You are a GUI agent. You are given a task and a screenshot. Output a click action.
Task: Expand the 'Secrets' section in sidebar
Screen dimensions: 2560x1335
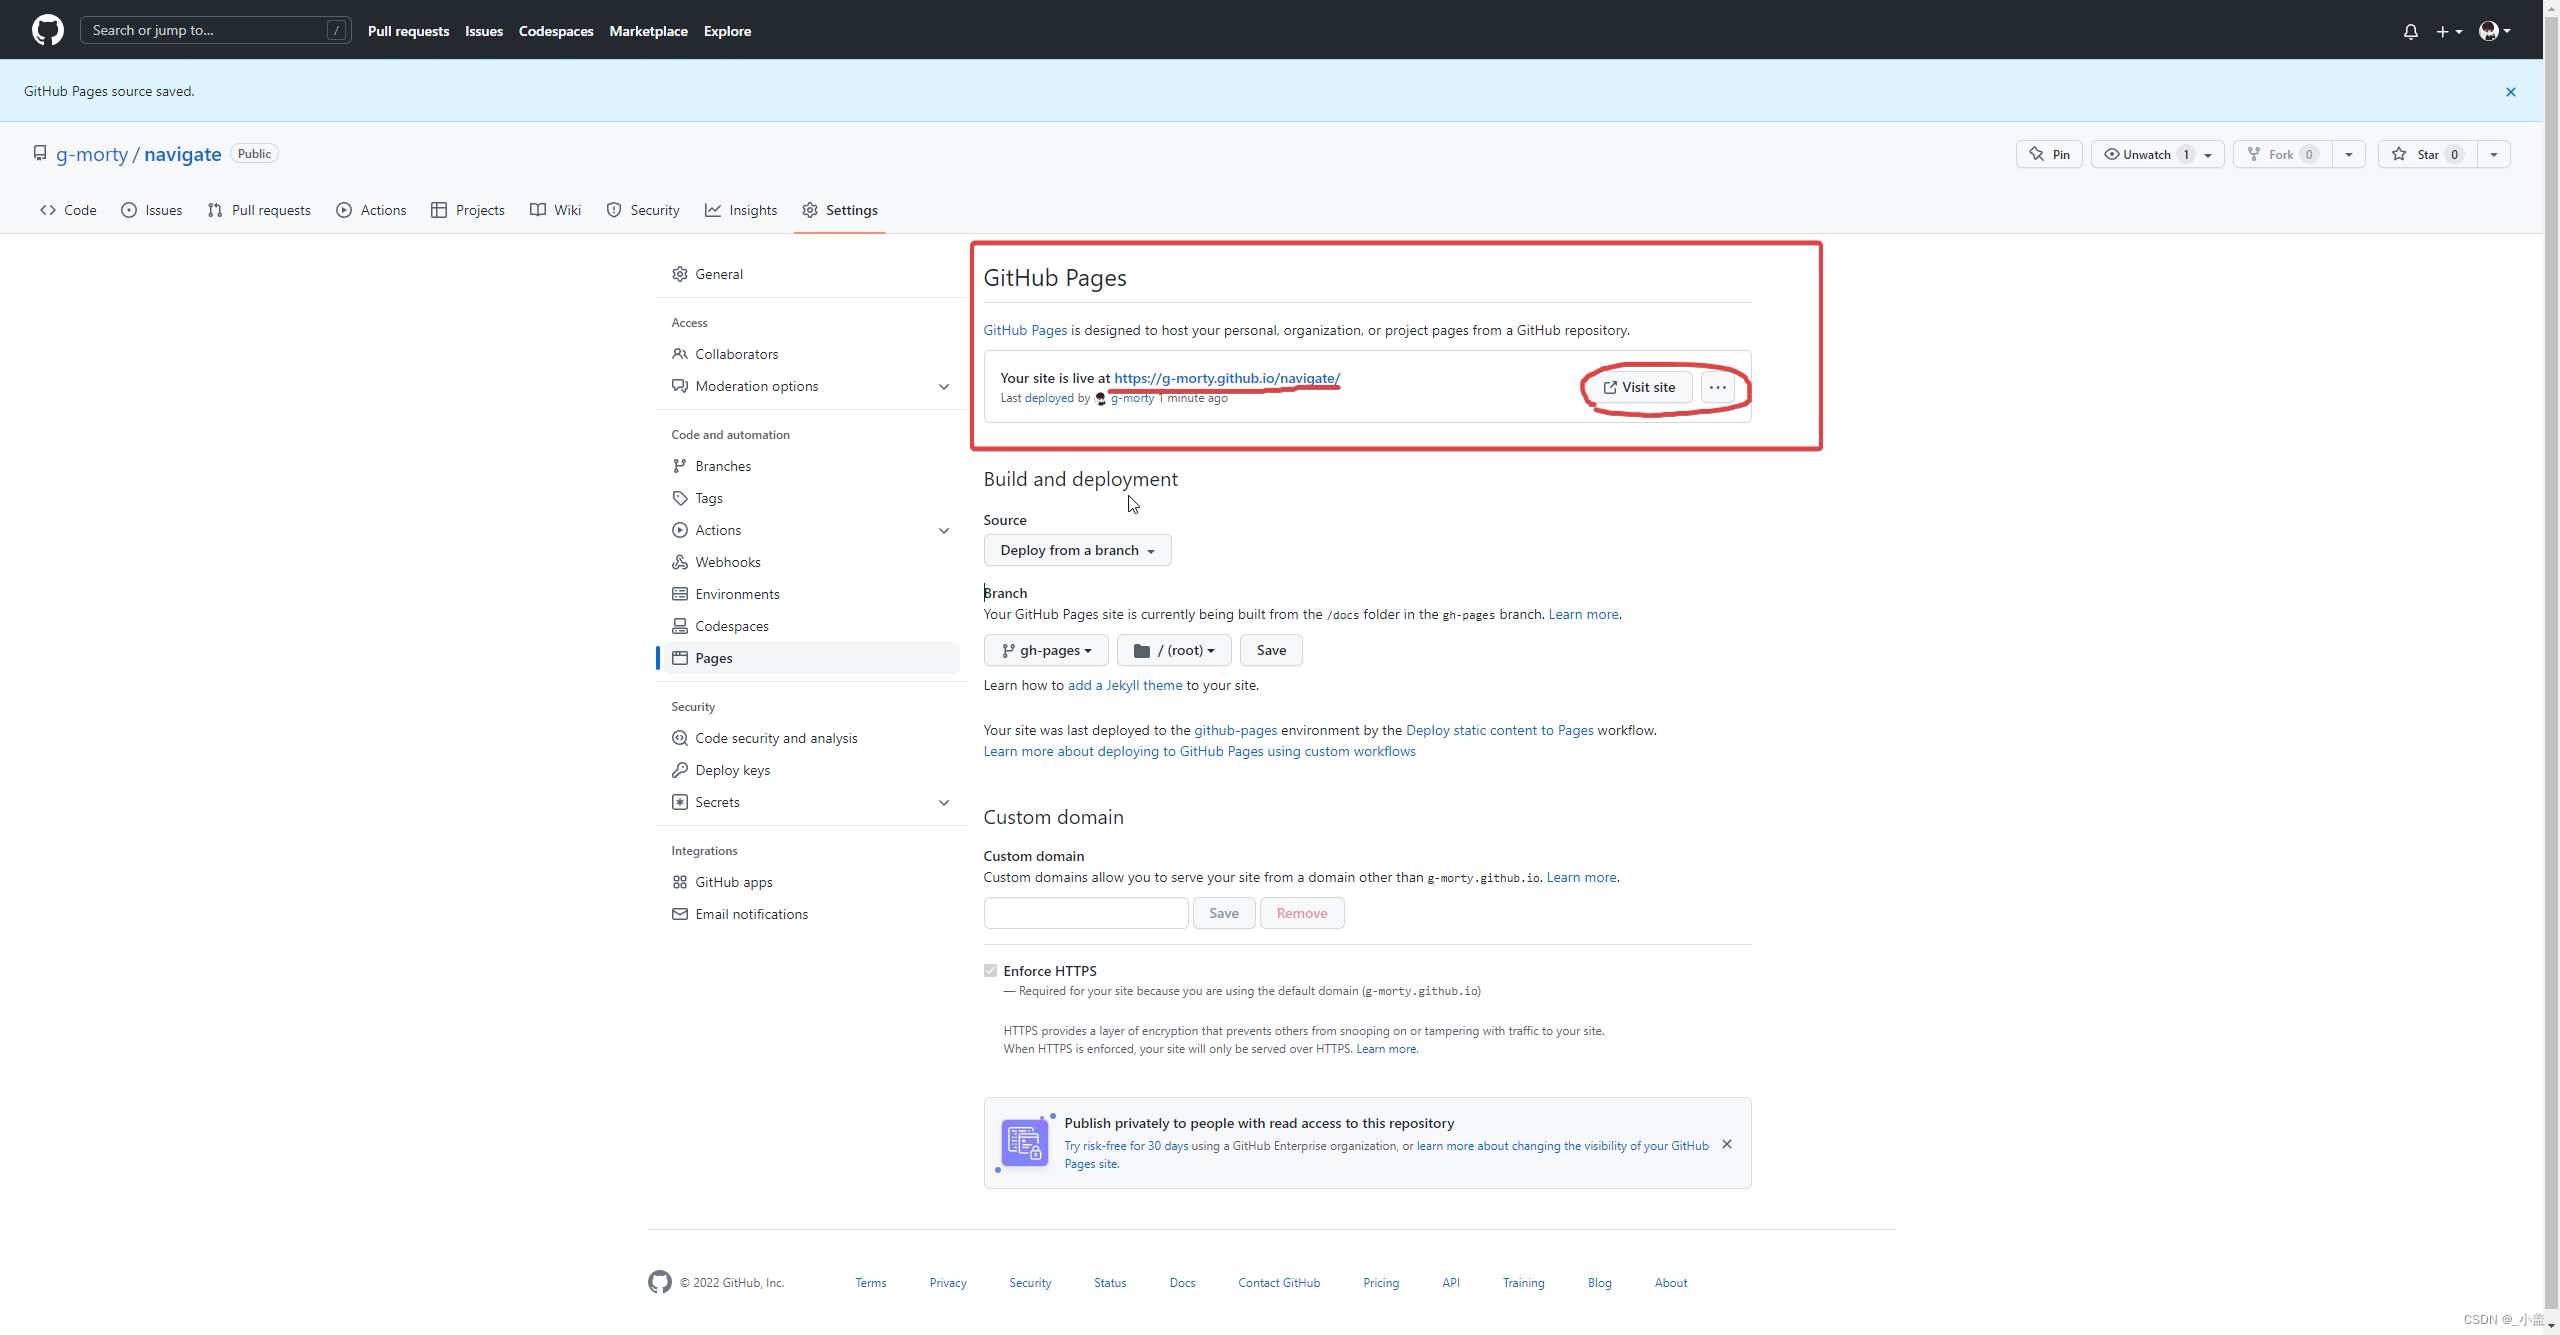[x=941, y=801]
